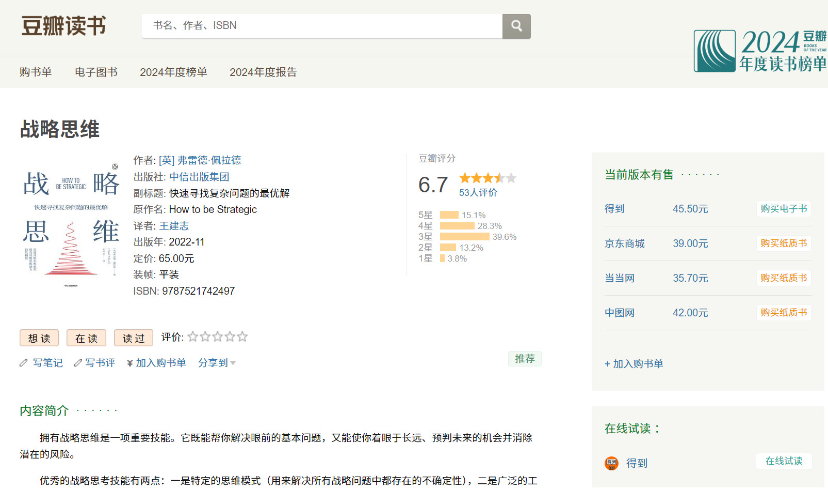Open translator link 王建志

tap(174, 225)
